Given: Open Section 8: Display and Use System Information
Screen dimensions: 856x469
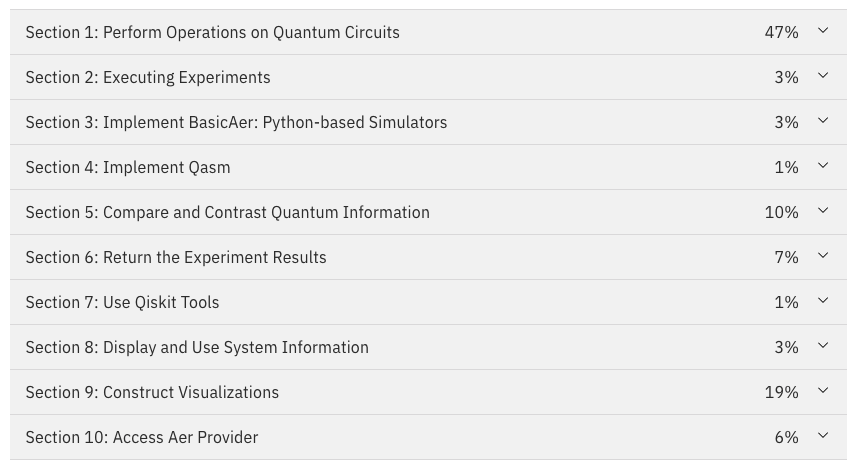Looking at the screenshot, I should click(197, 347).
